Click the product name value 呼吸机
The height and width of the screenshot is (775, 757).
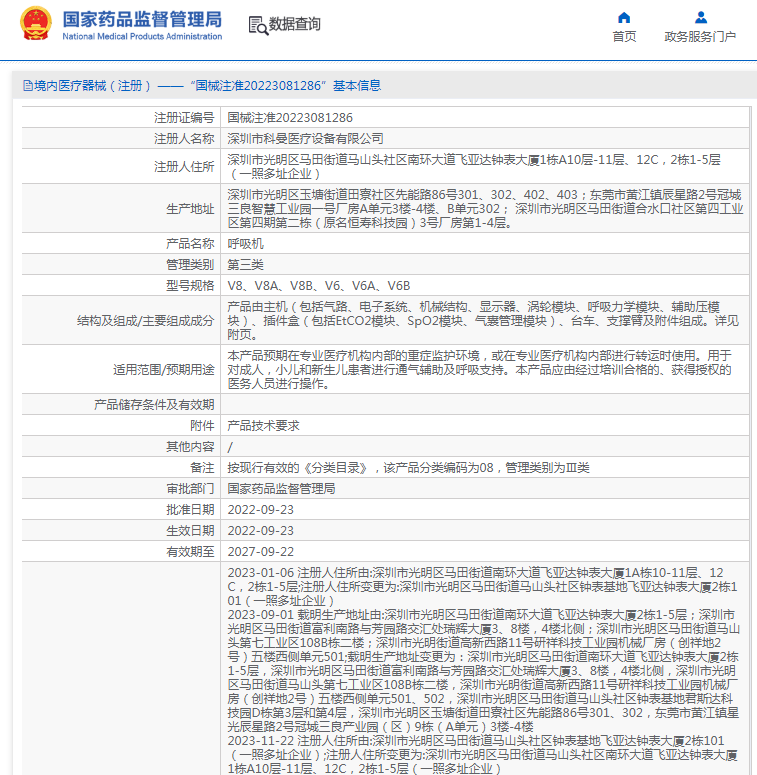245,243
